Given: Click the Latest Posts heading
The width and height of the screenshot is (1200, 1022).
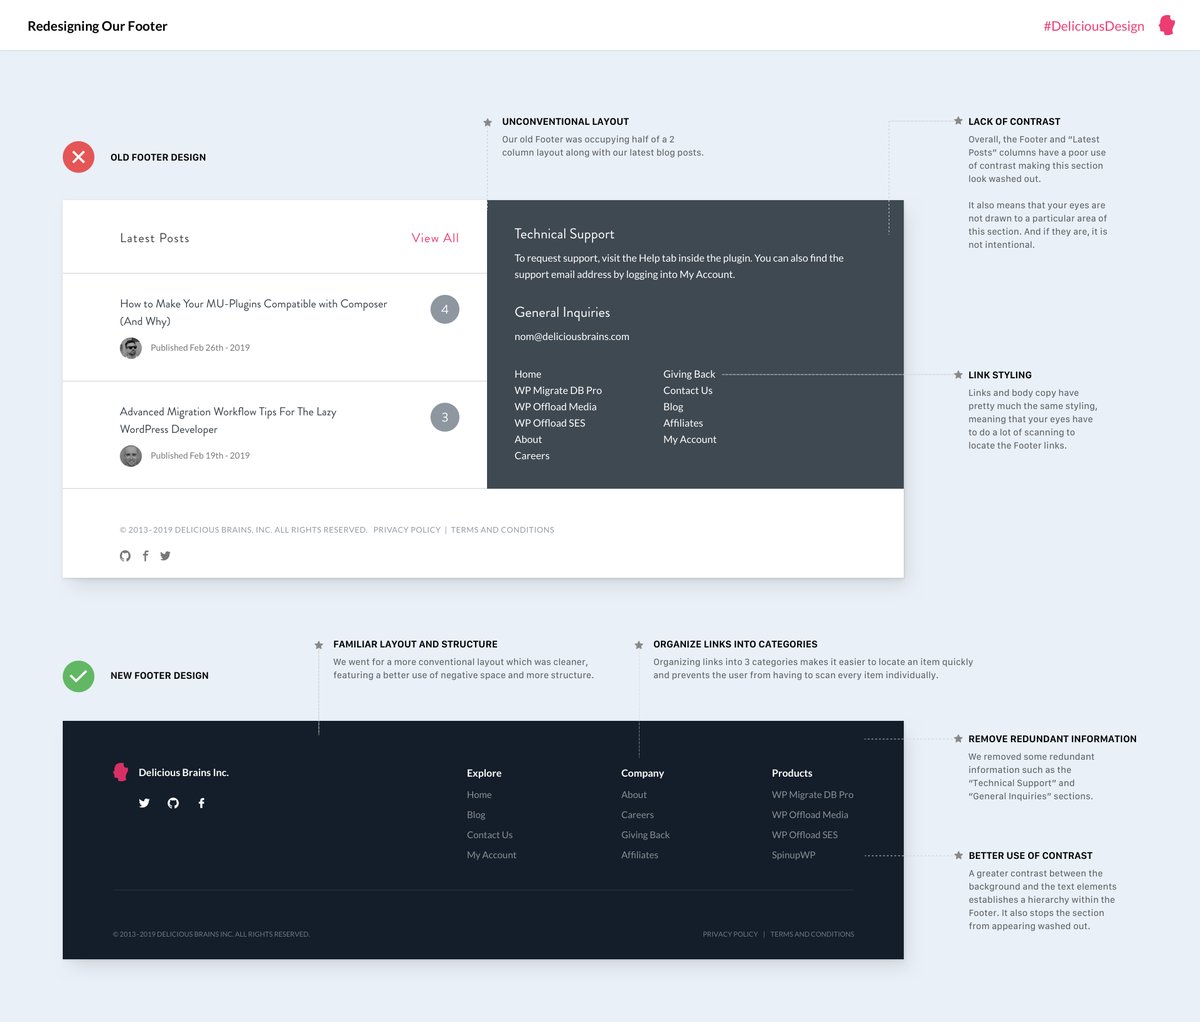Looking at the screenshot, I should 154,238.
